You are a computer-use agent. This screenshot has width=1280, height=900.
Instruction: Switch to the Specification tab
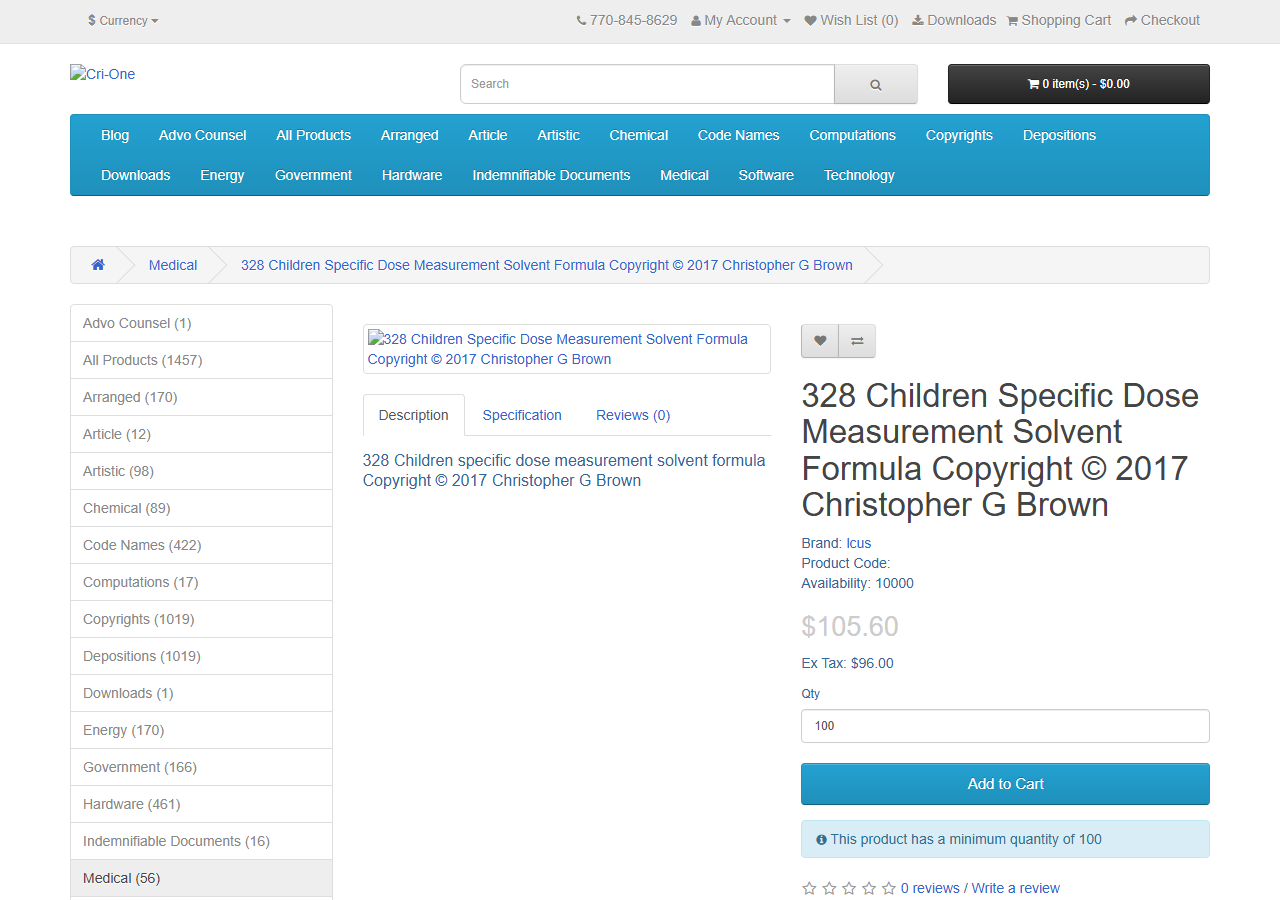pyautogui.click(x=522, y=415)
